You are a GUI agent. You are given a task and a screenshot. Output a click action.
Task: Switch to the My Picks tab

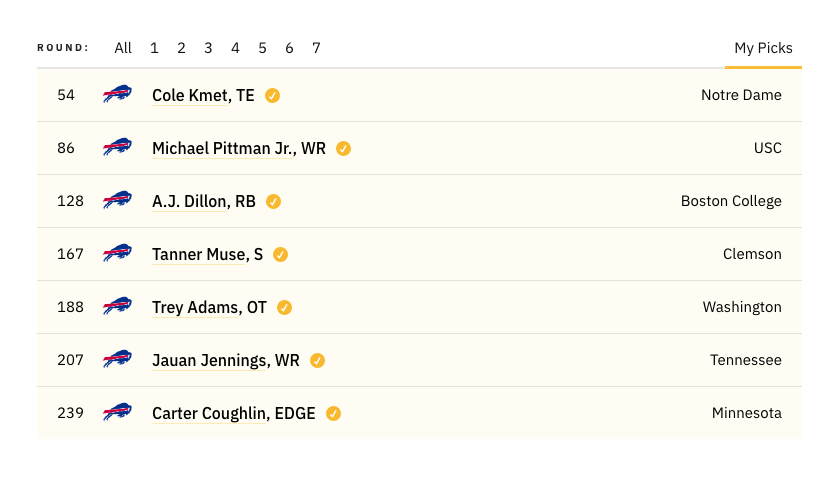763,48
